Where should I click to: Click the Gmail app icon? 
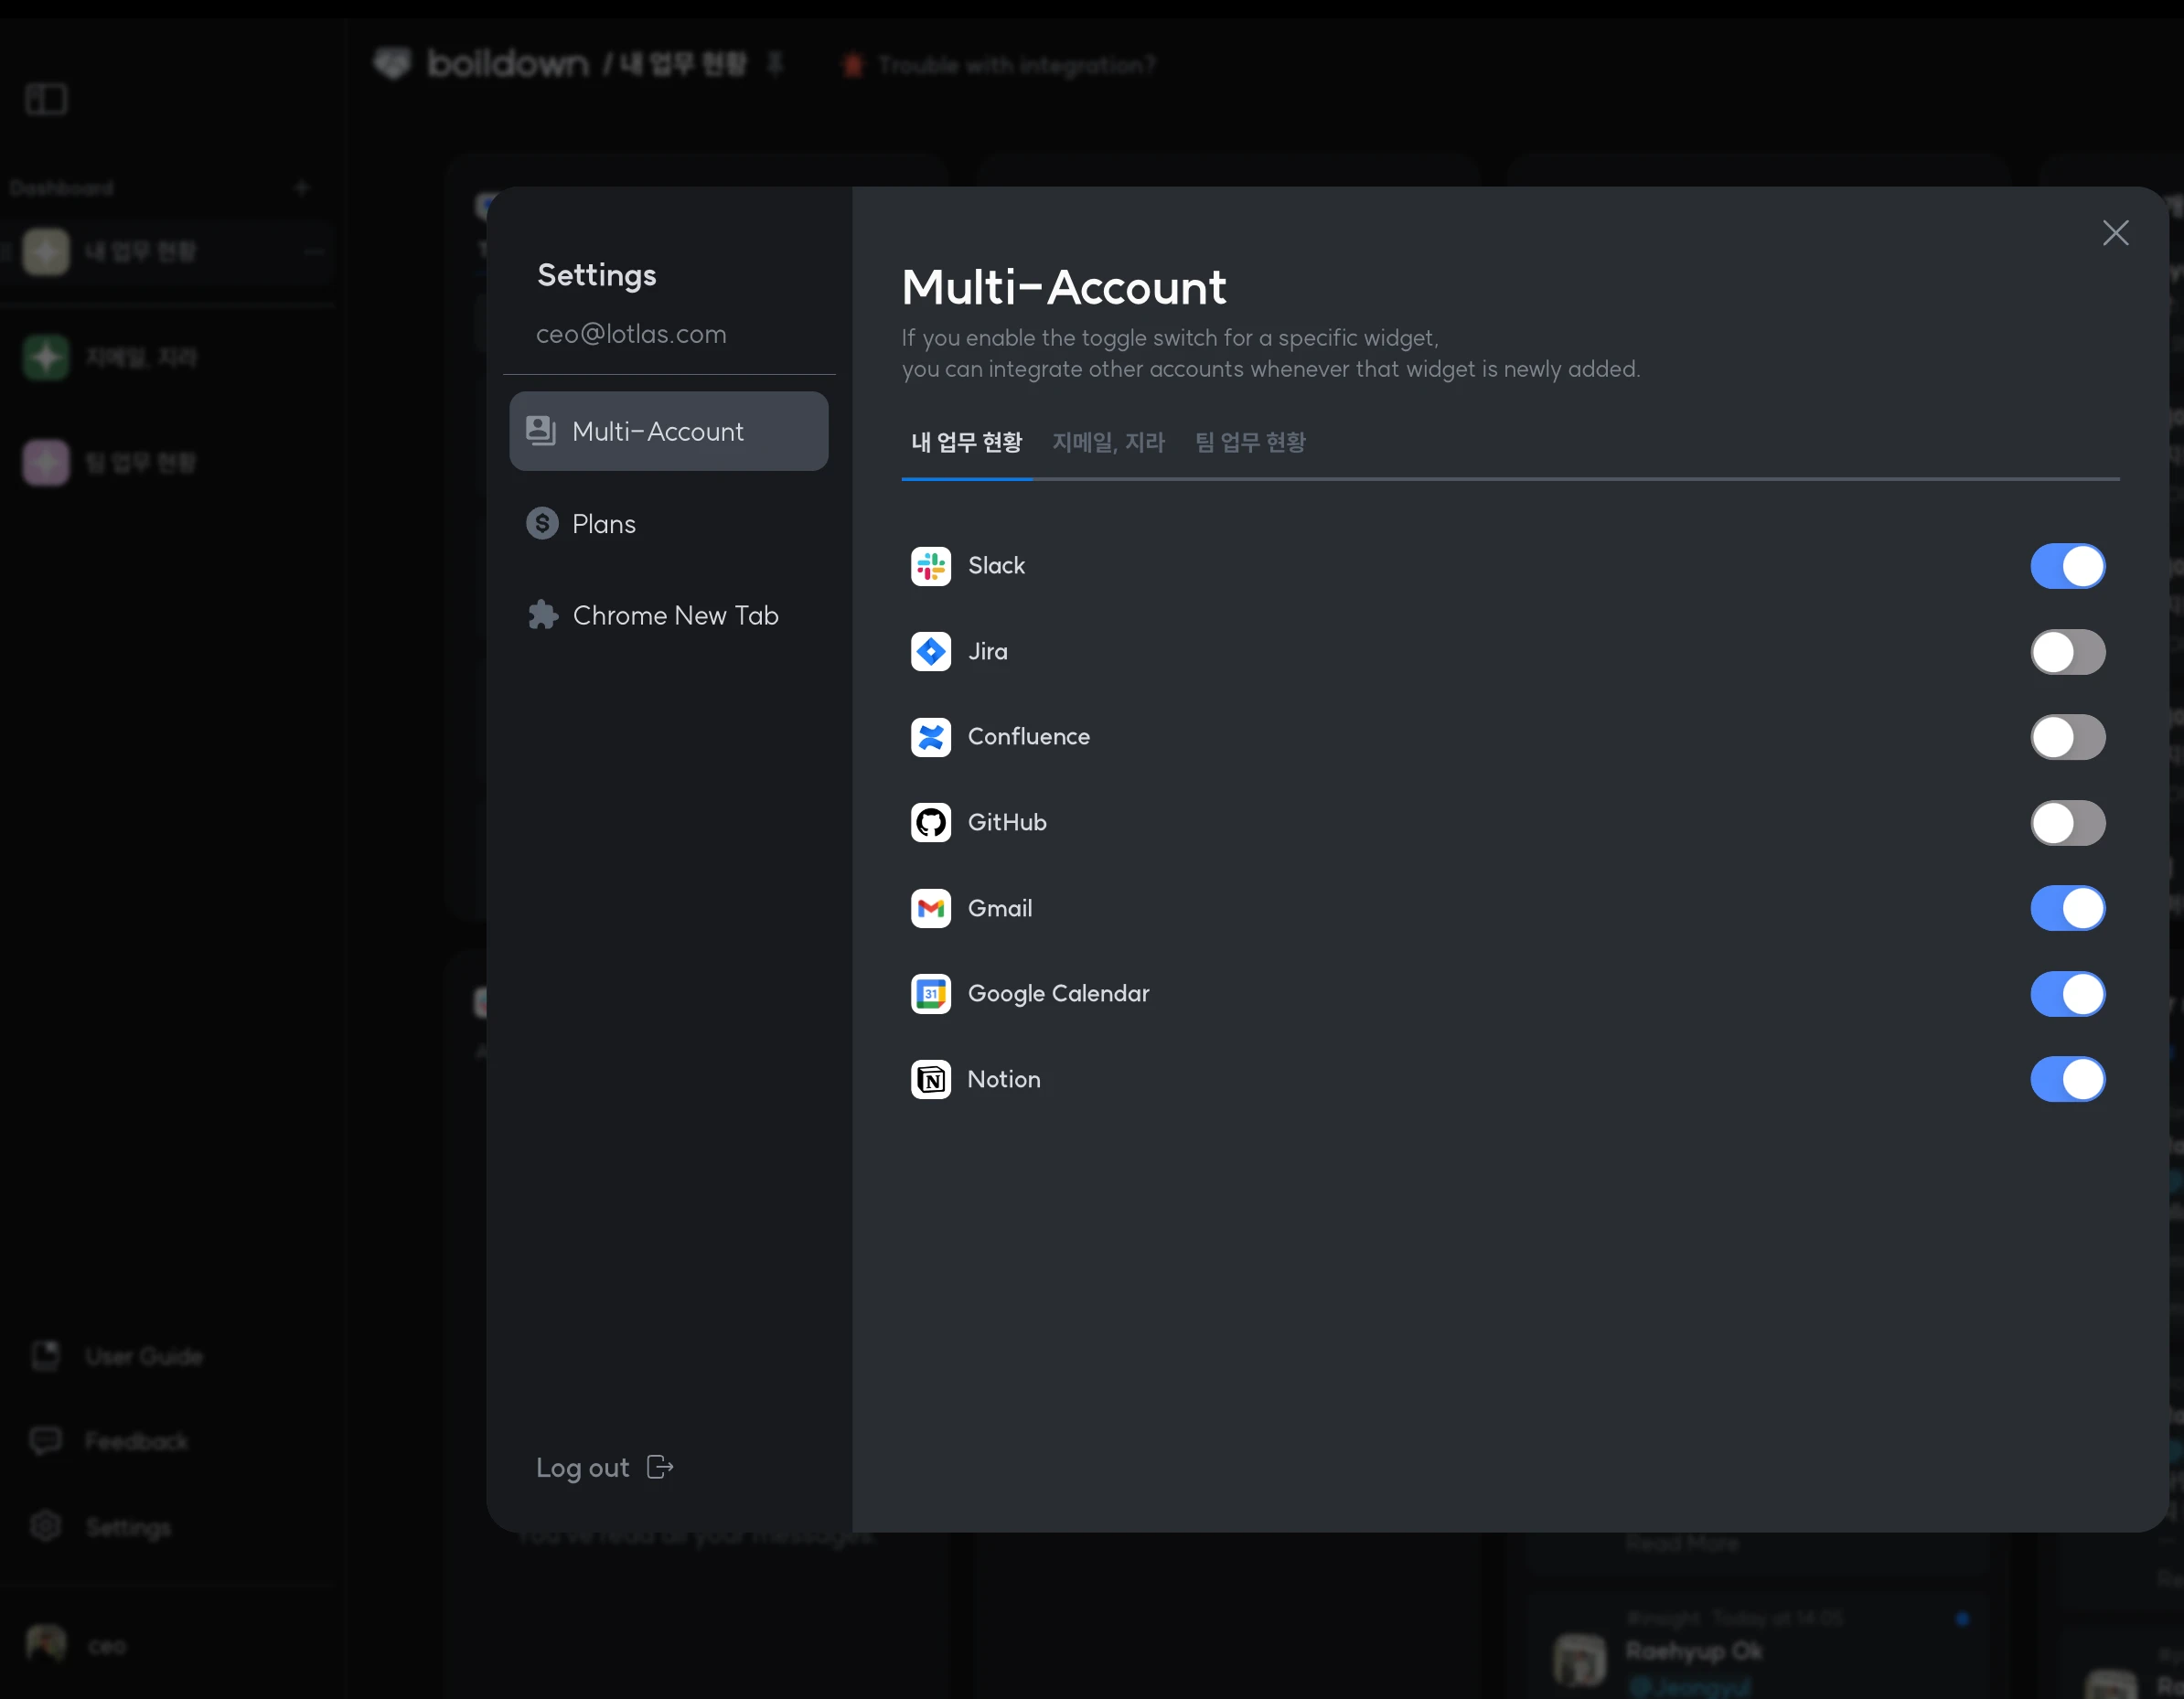(931, 908)
